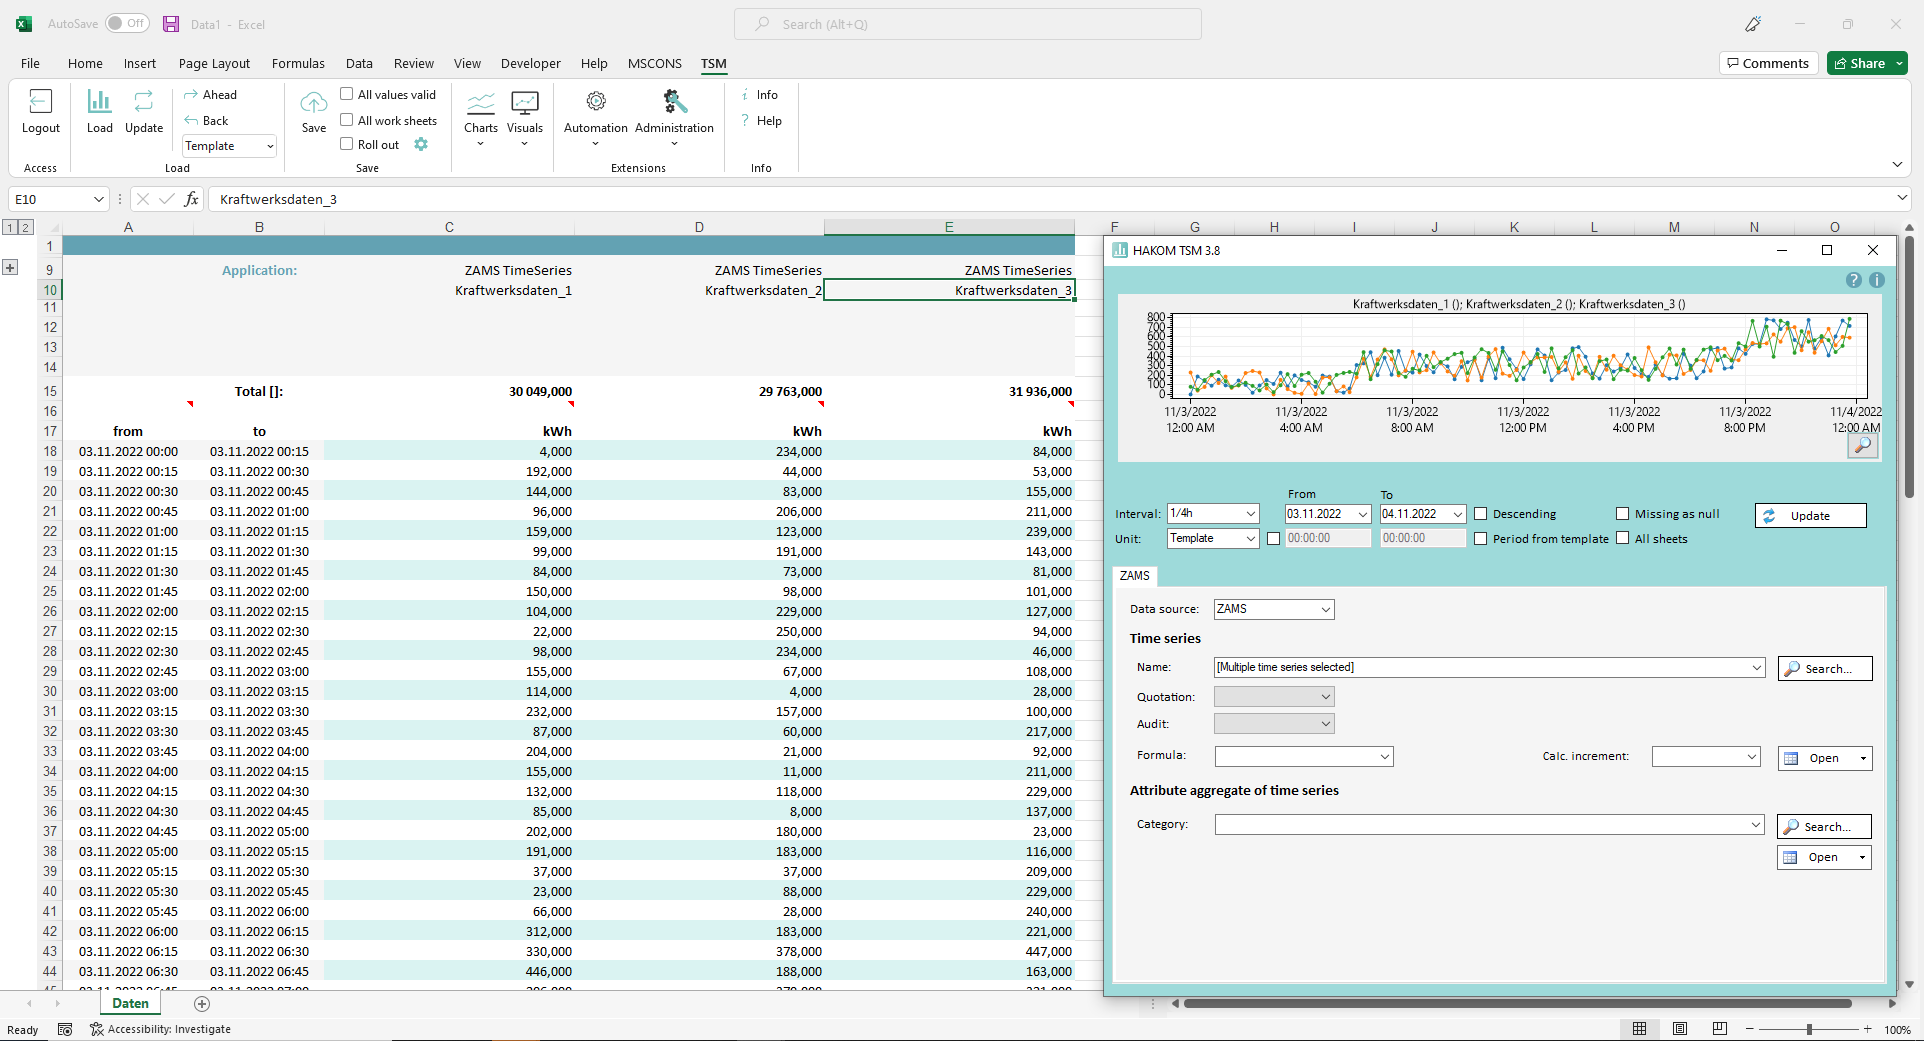1924x1041 pixels.
Task: Click the Name Box showing E10
Action: [58, 199]
